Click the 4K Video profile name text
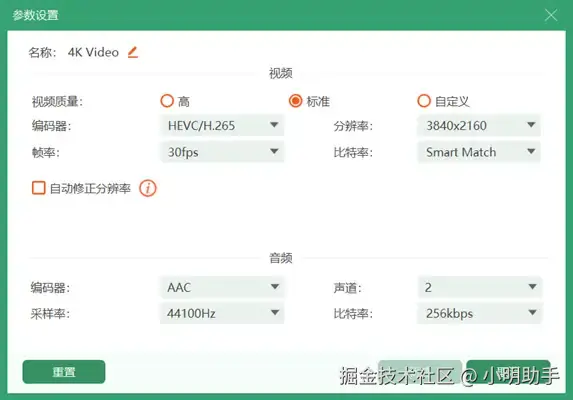The image size is (573, 400). coord(93,52)
